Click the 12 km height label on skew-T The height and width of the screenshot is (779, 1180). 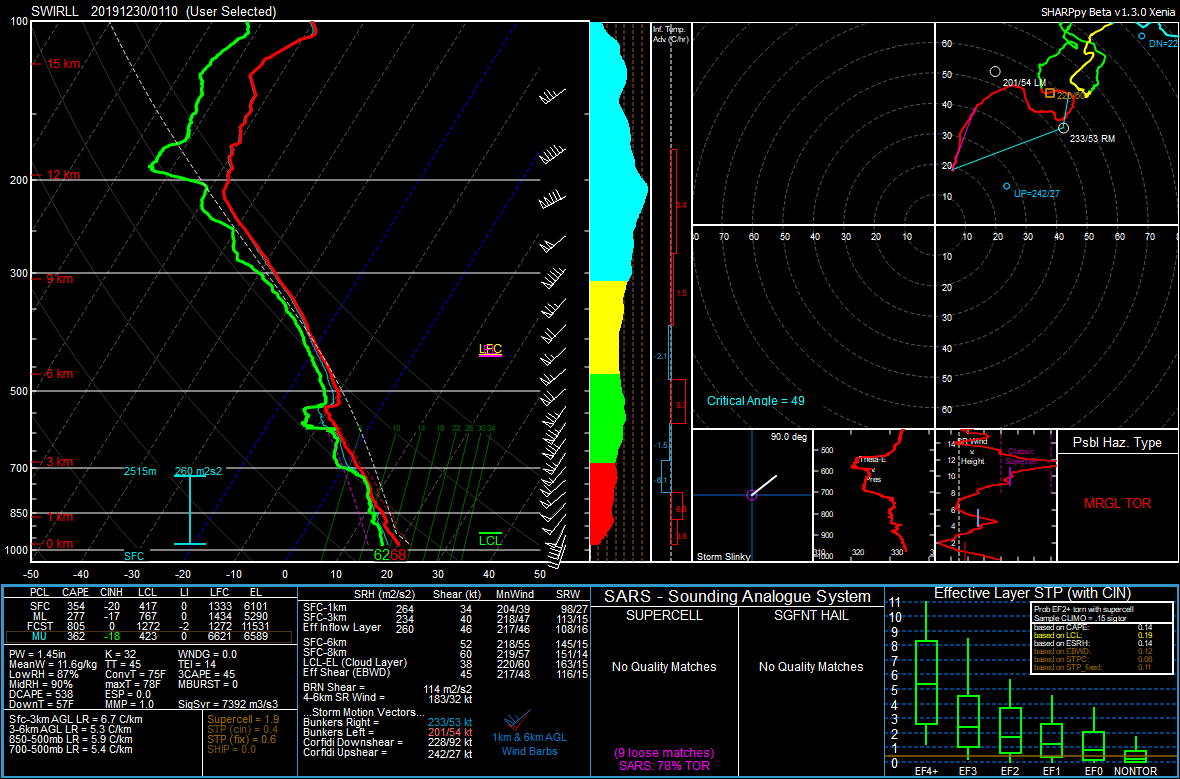point(63,175)
